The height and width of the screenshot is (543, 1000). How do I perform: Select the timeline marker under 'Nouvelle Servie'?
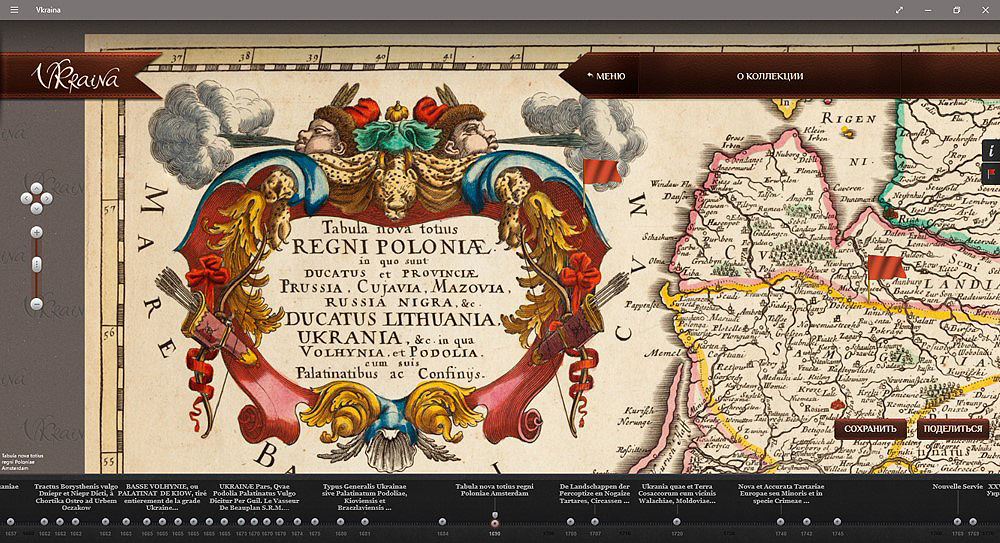click(x=957, y=522)
